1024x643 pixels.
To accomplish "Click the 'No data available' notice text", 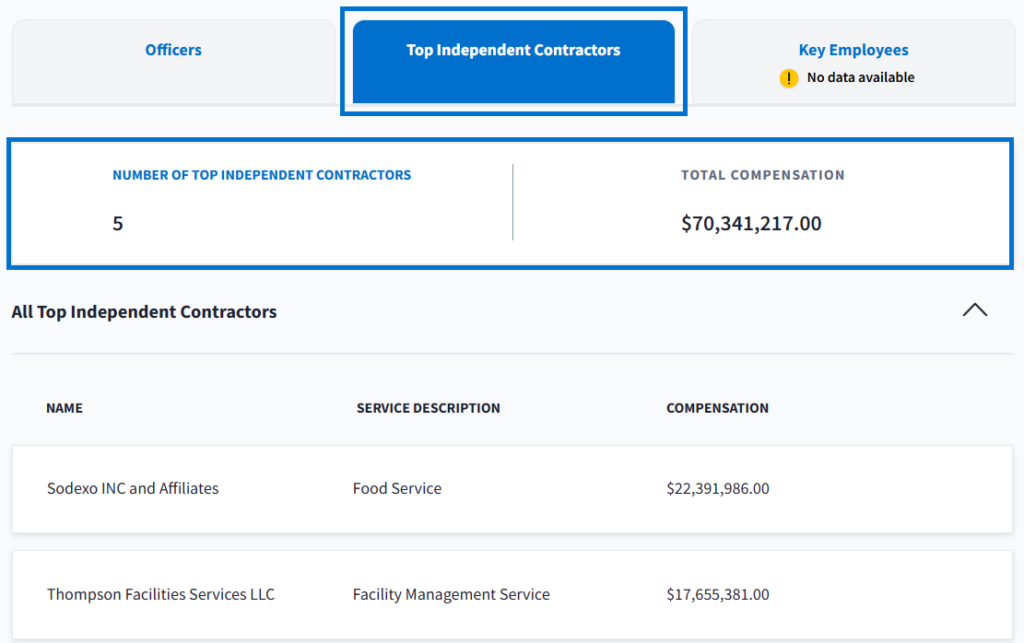I will 860,78.
